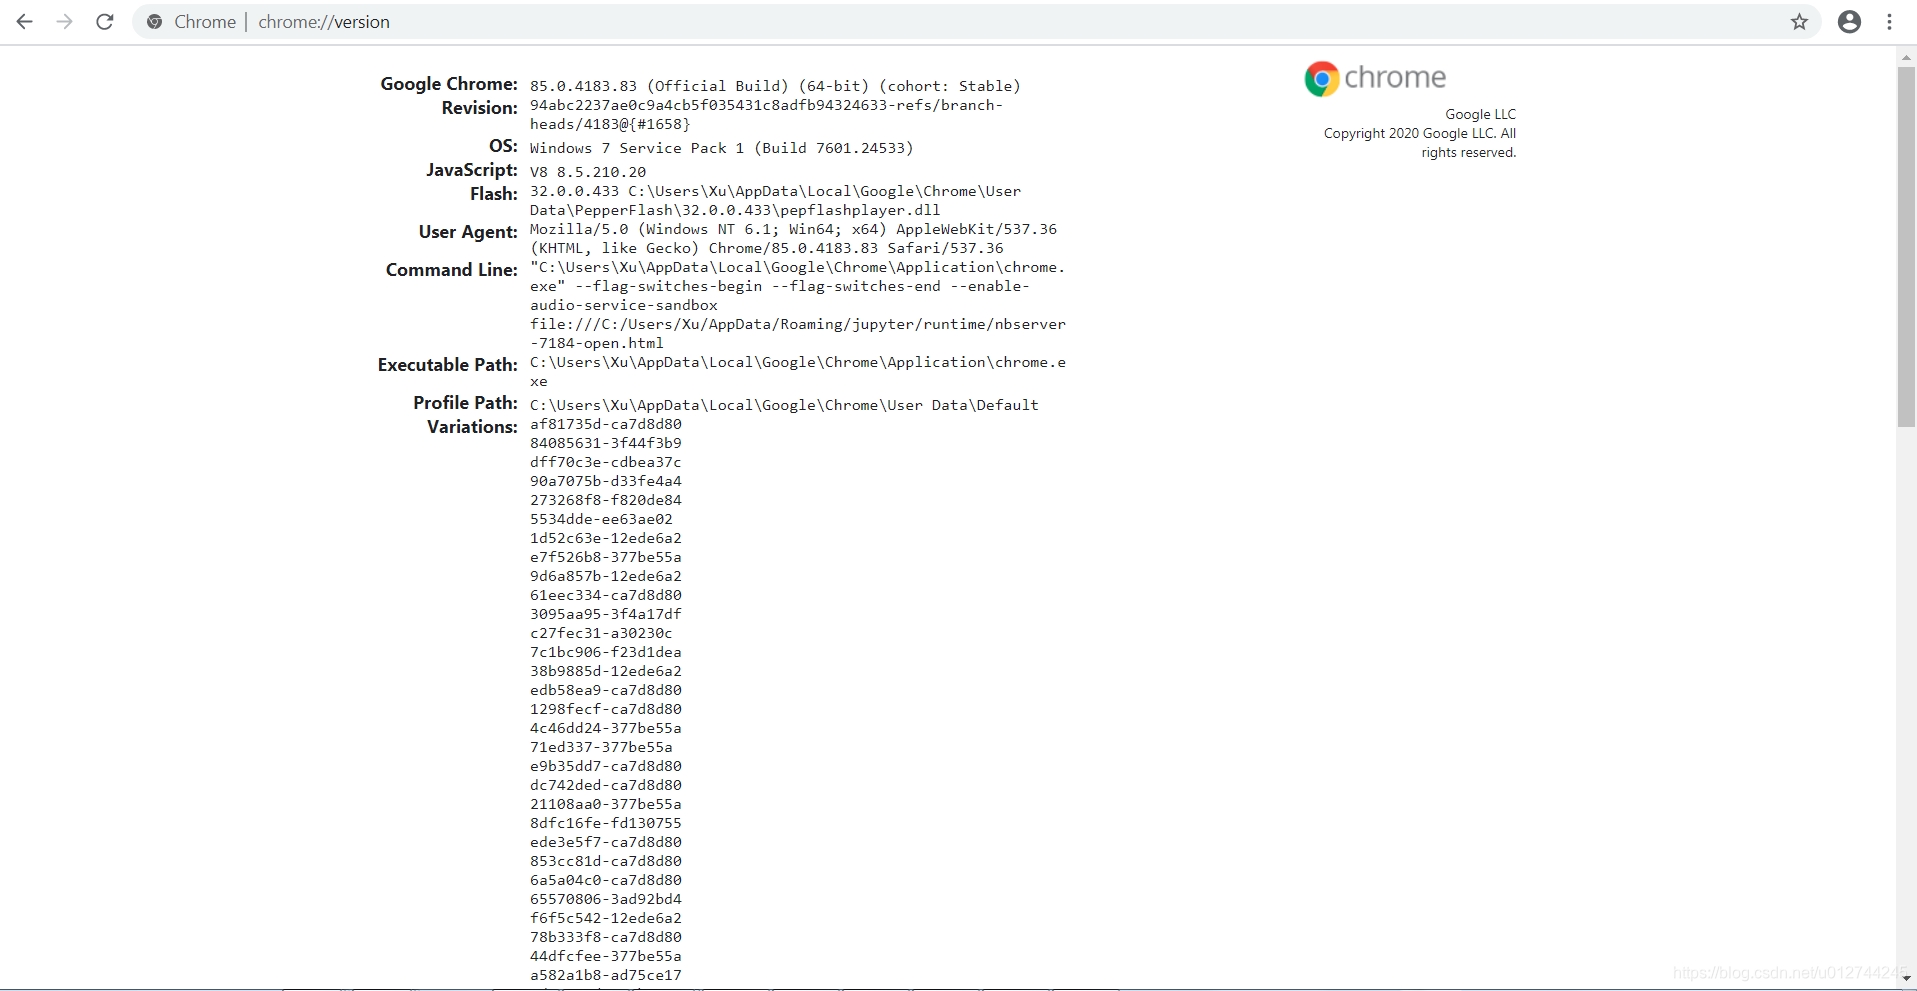Viewport: 1917px width, 991px height.
Task: Click the 'User Agent:' label
Action: (468, 232)
